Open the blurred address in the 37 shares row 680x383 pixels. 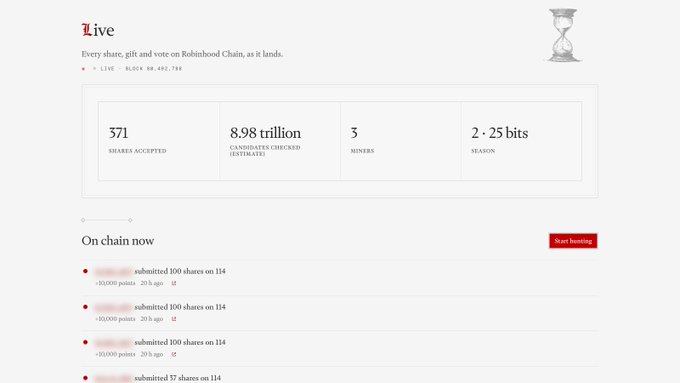tap(113, 378)
